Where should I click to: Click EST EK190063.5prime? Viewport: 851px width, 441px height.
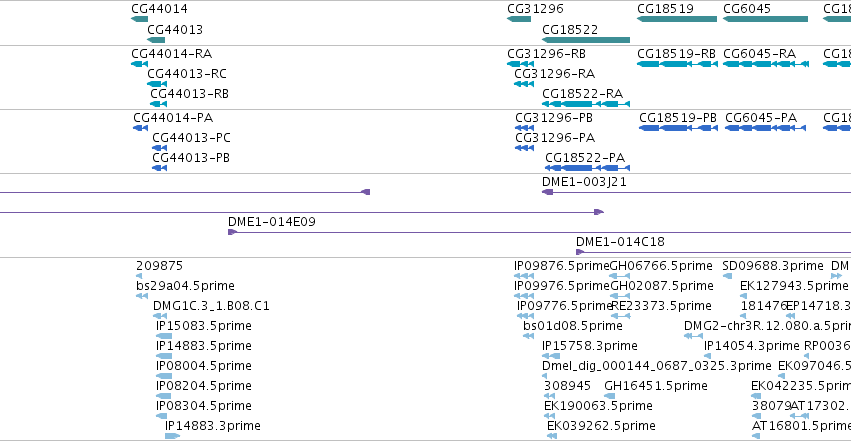point(549,416)
